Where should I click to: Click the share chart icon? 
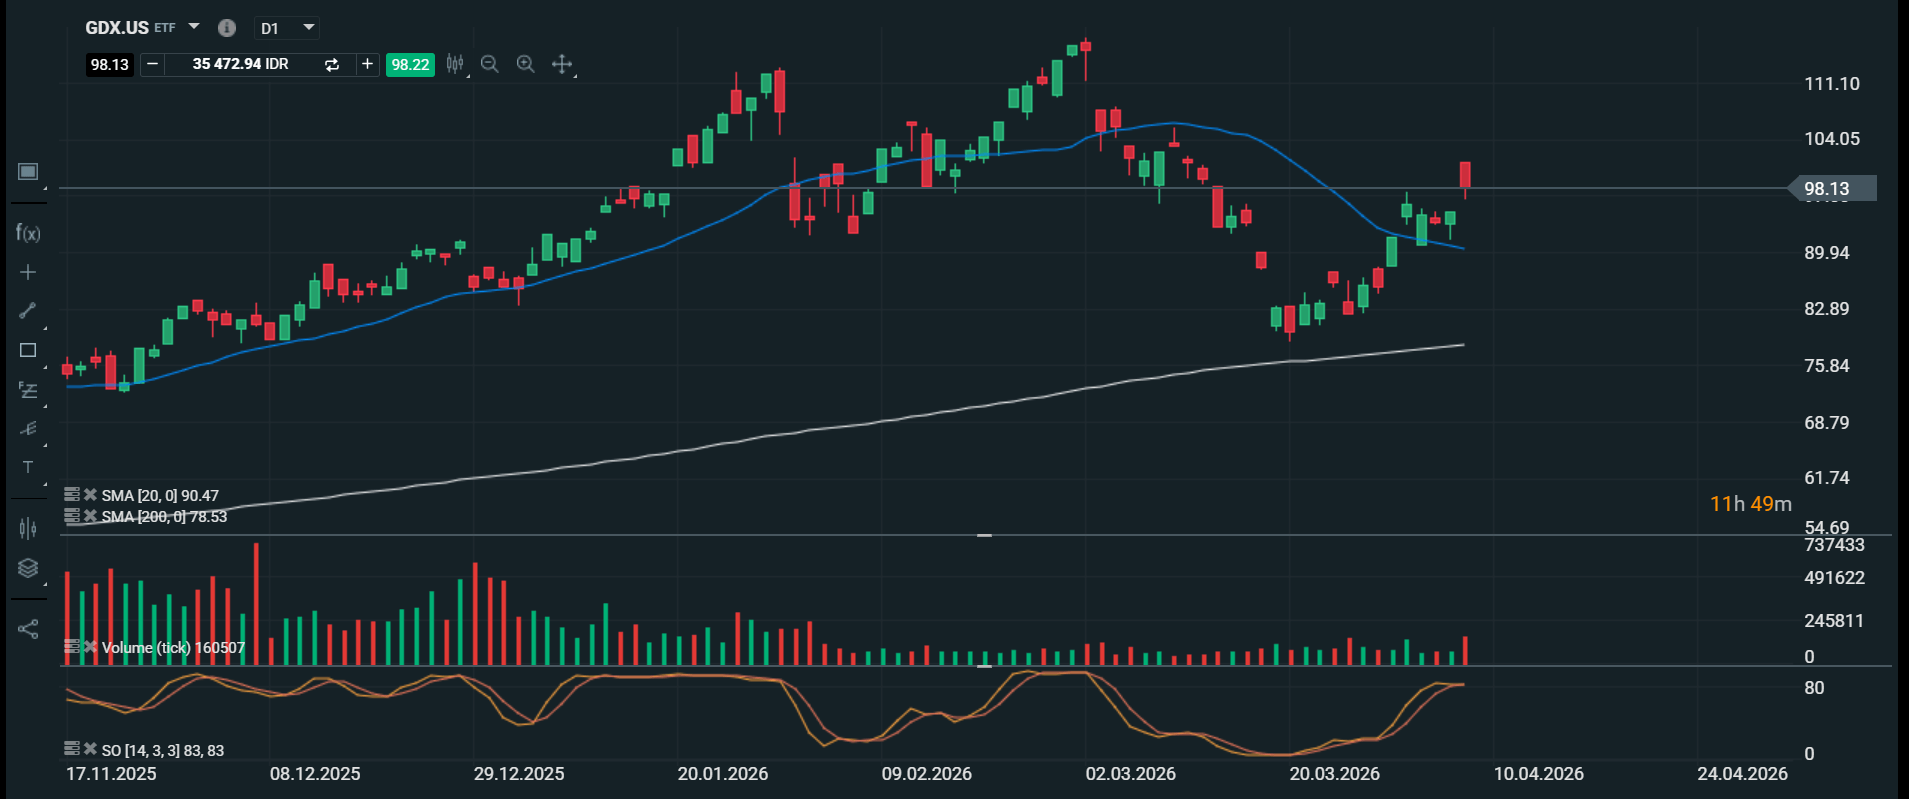point(28,629)
